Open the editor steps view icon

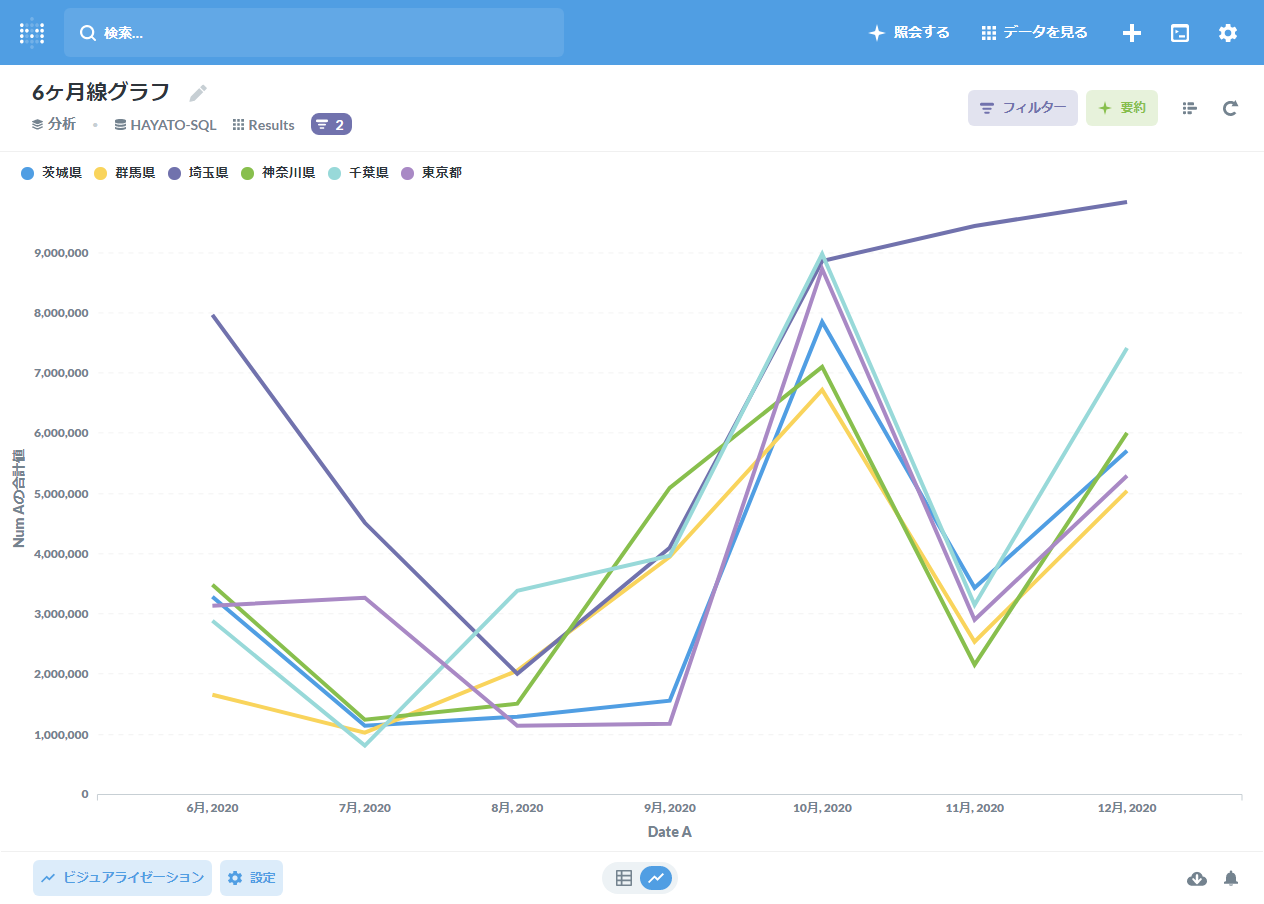[1189, 108]
